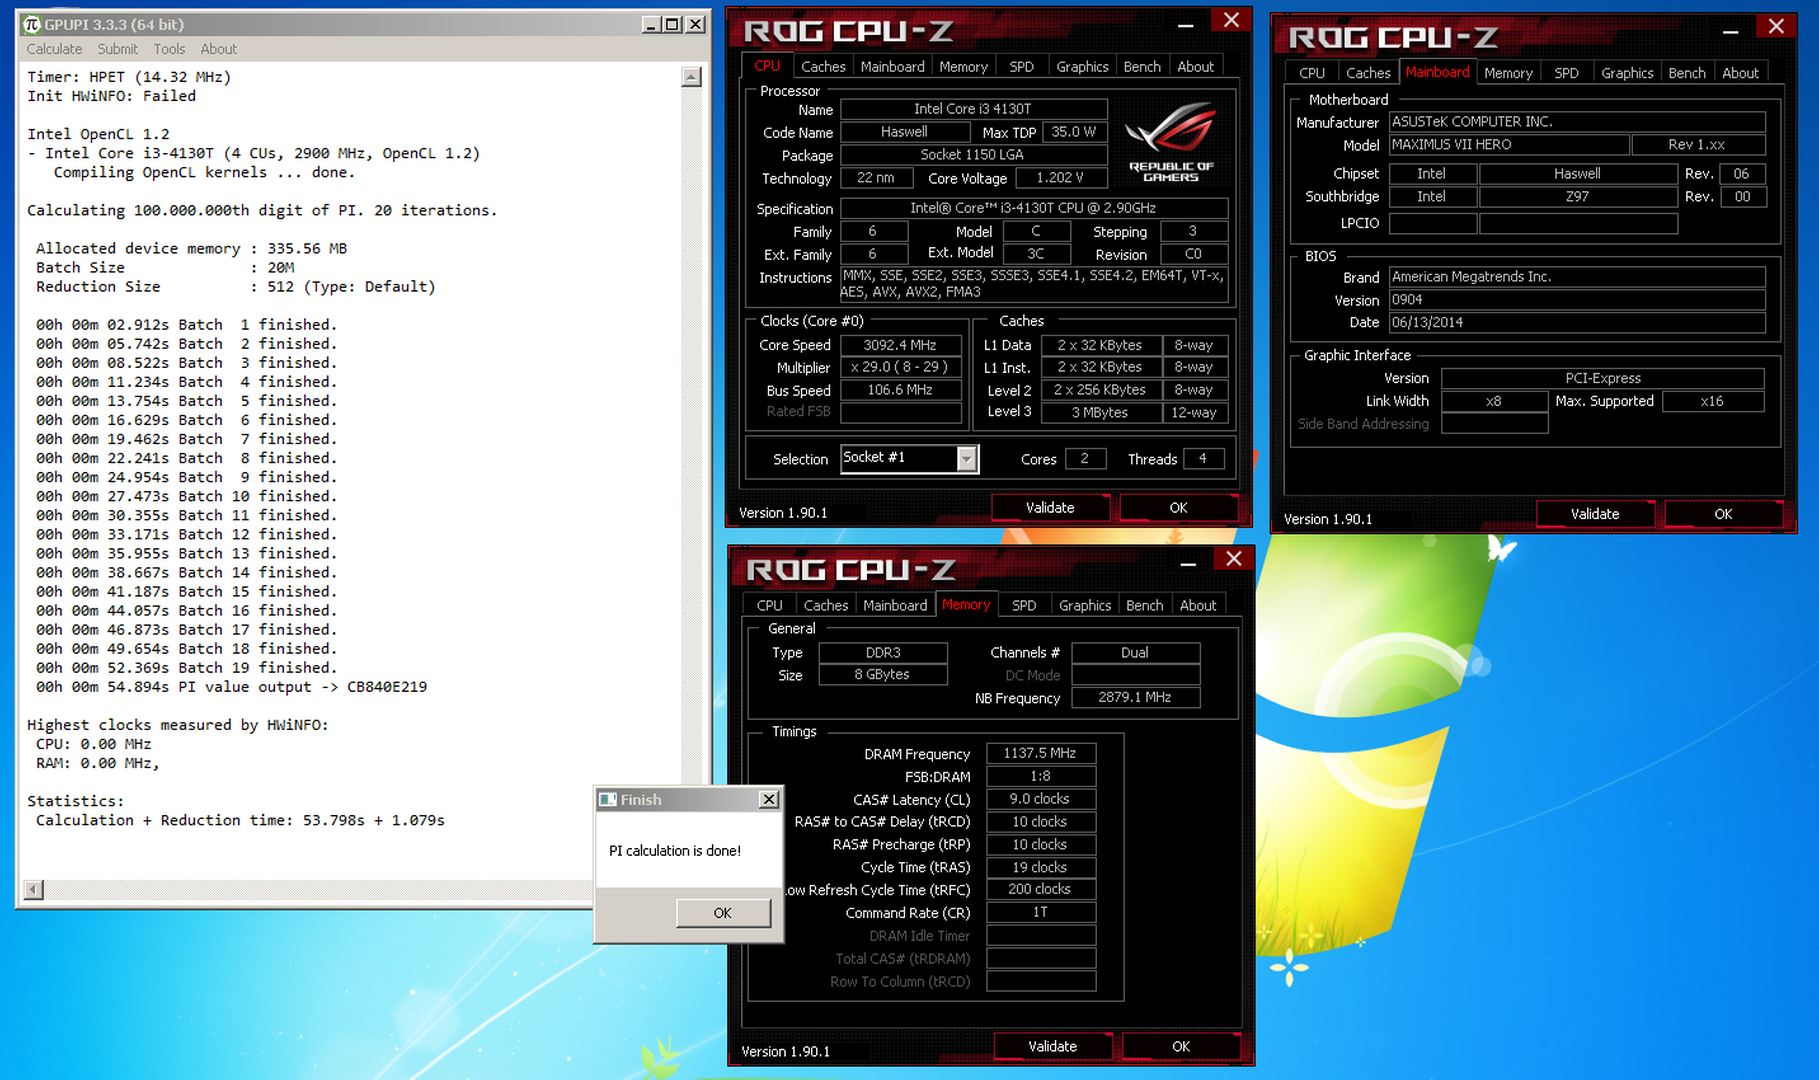Screen dimensions: 1819x1080
Task: Open the About menu in GPUPI
Action: point(218,49)
